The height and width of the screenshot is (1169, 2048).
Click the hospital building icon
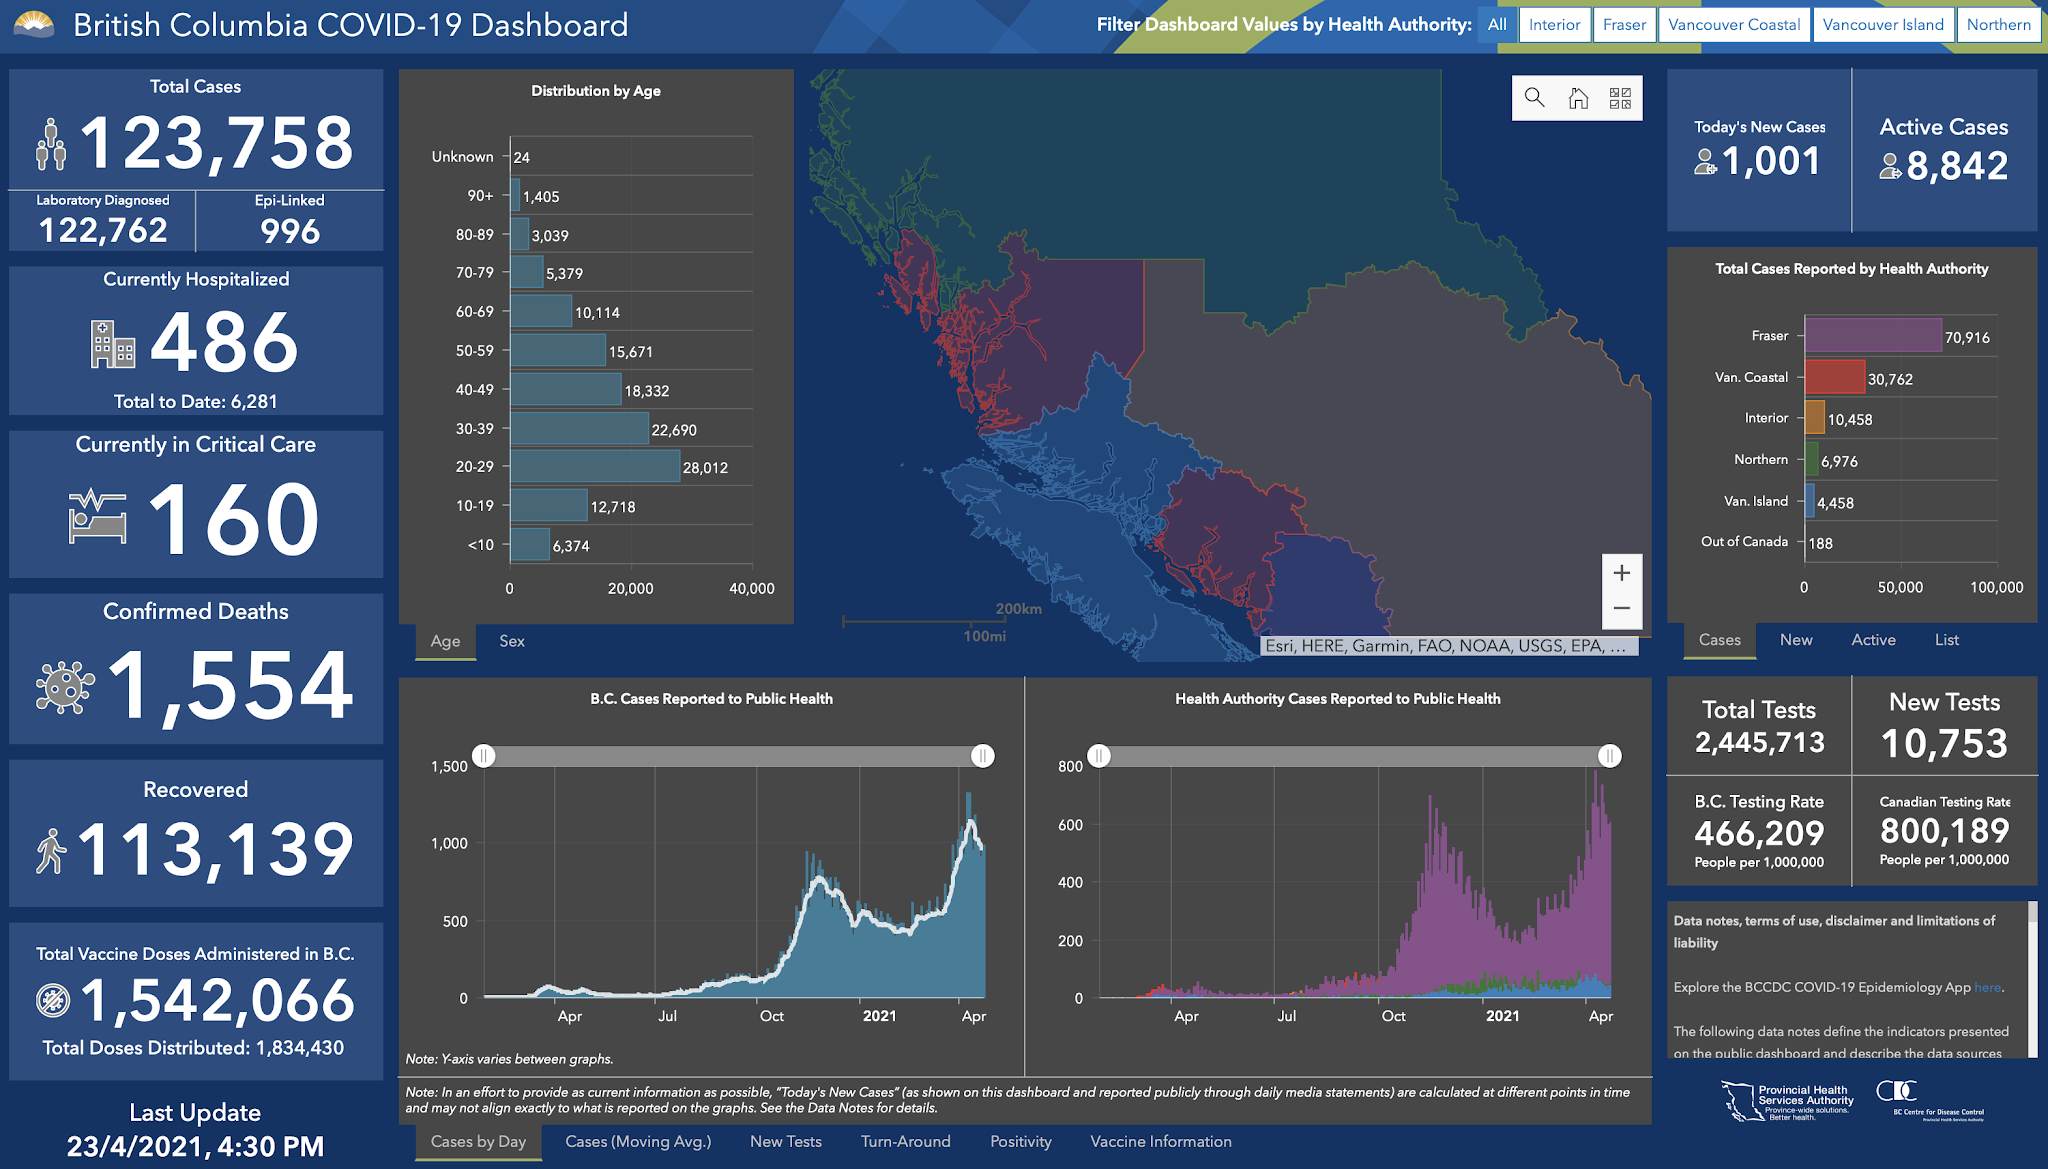tap(112, 344)
